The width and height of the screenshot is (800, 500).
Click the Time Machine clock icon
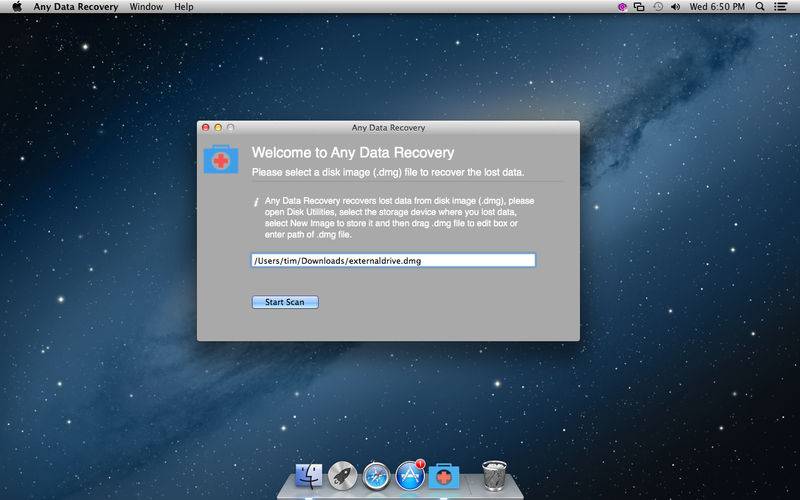pos(658,7)
